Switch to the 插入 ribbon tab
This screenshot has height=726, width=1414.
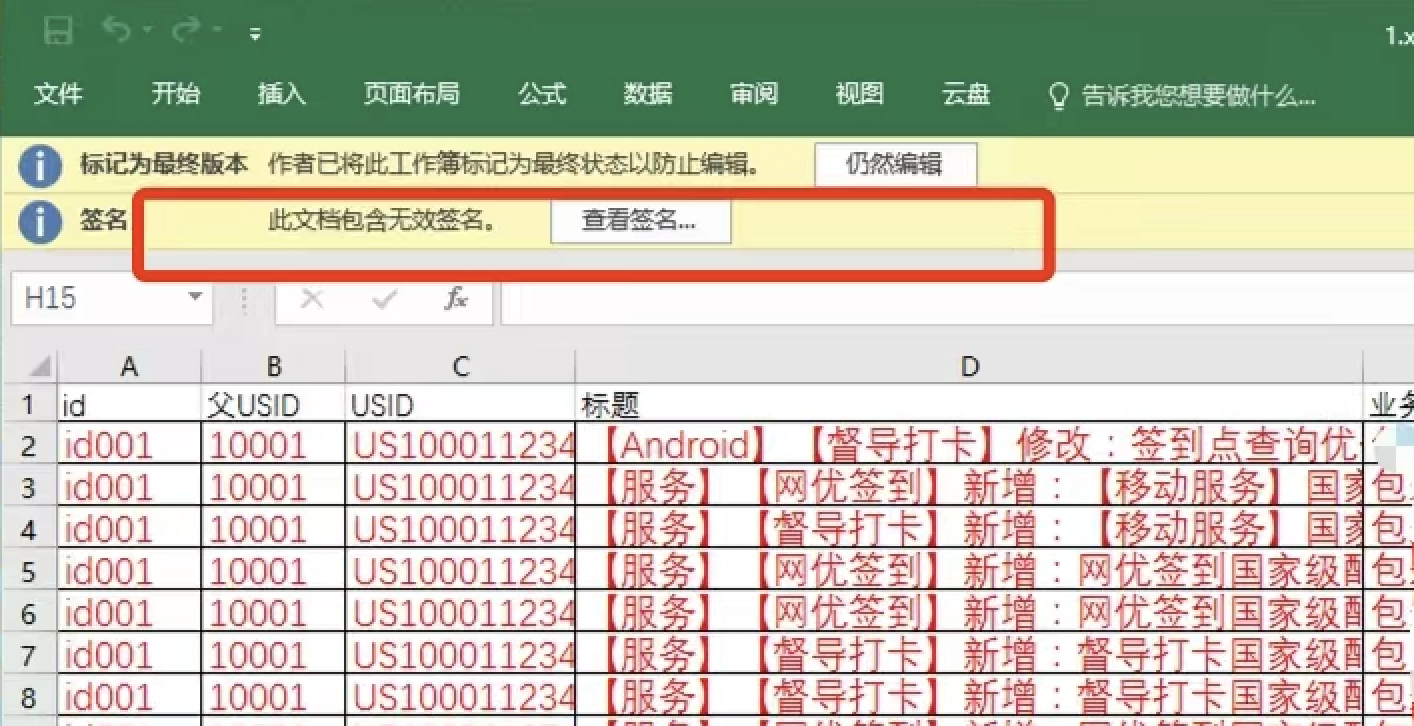(282, 95)
